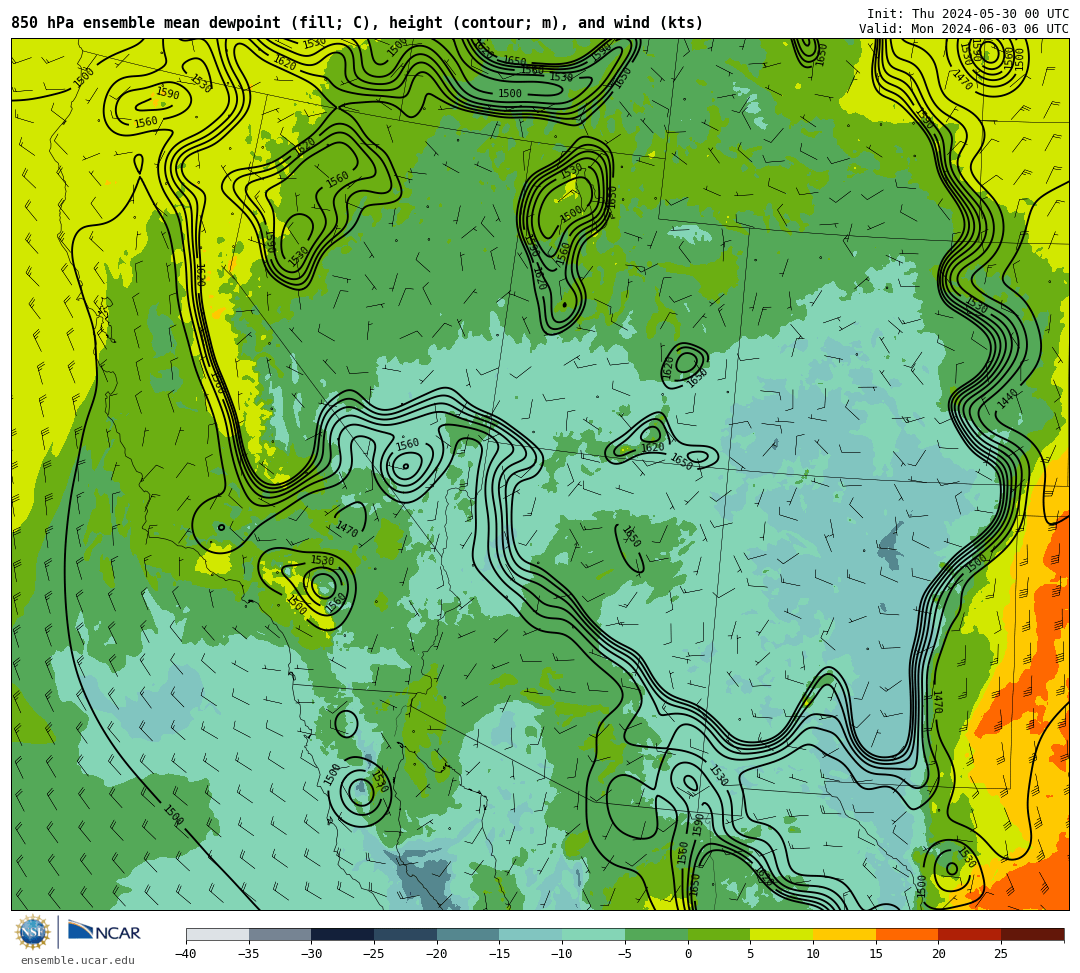Click the NSF logo emblem
Viewport: 1080px width, 973px height.
pos(33,932)
